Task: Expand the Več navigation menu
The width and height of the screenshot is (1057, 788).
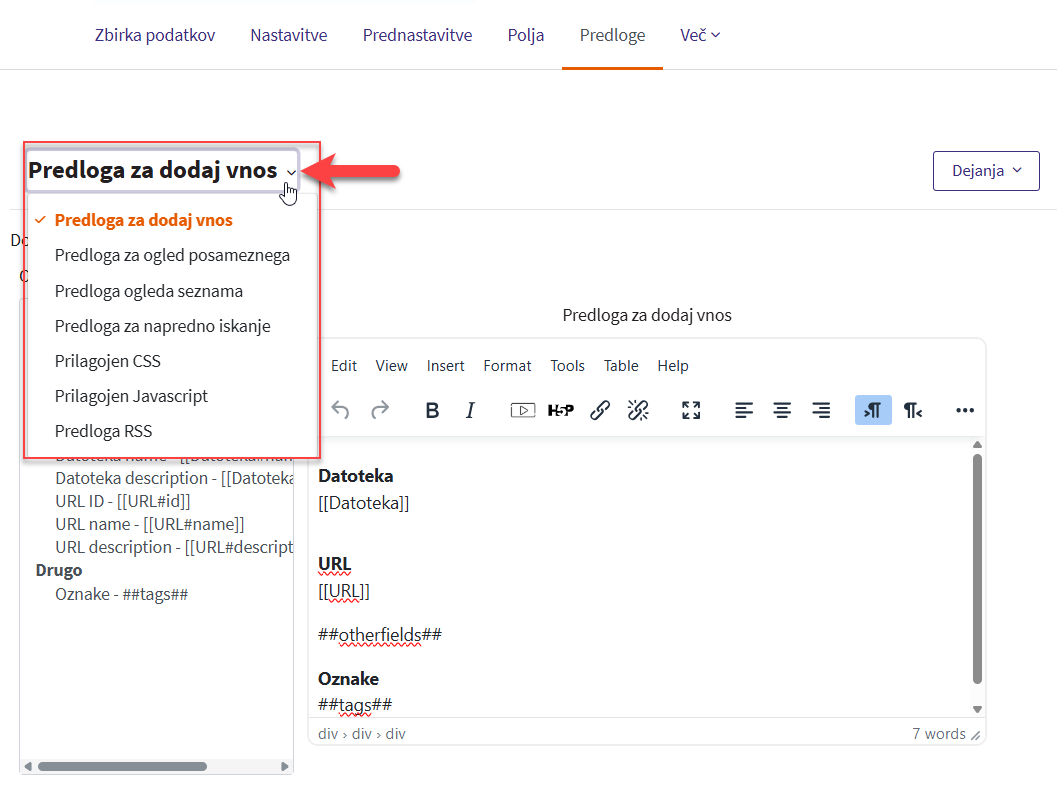Action: (700, 35)
